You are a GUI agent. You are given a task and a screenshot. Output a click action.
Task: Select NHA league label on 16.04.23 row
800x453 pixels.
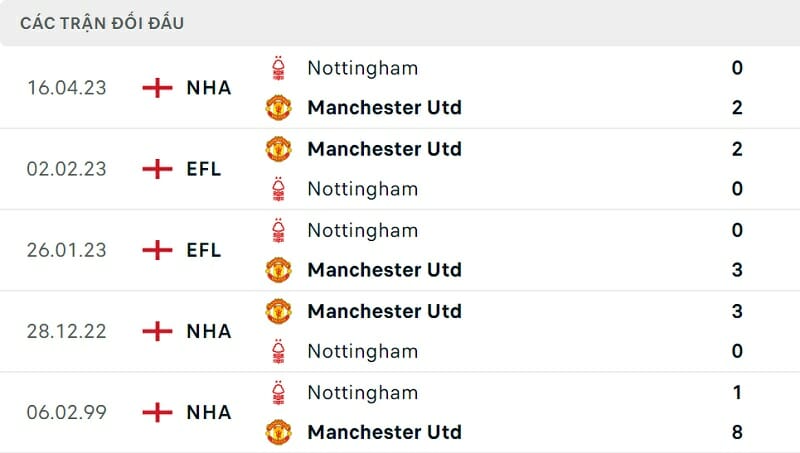pyautogui.click(x=209, y=88)
